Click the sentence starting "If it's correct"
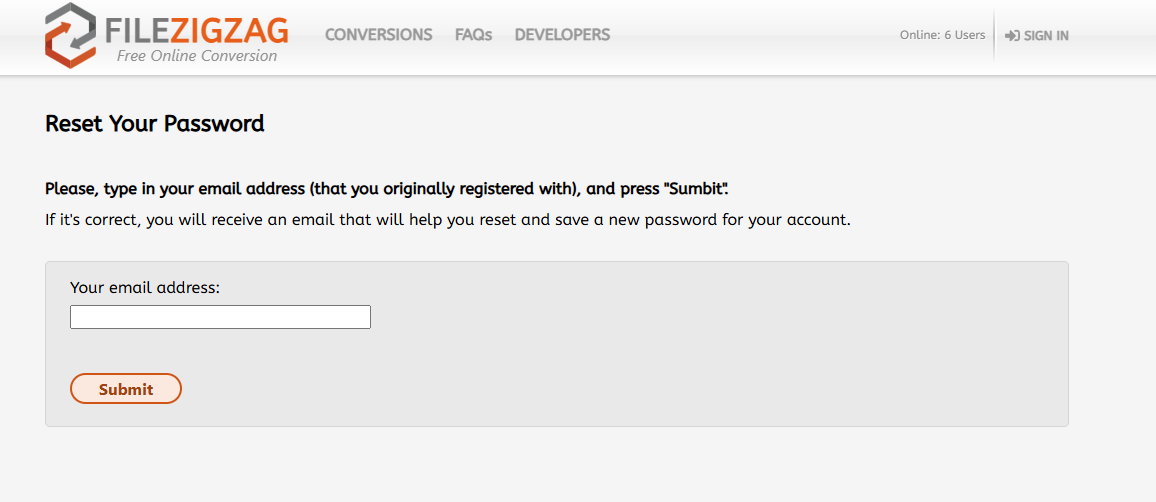The image size is (1156, 502). pos(300,219)
